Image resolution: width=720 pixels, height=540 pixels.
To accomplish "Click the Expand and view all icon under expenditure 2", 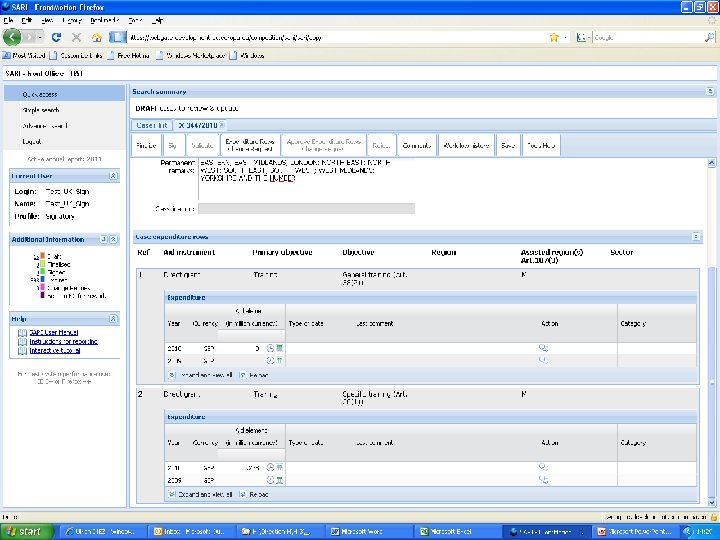I will click(172, 495).
